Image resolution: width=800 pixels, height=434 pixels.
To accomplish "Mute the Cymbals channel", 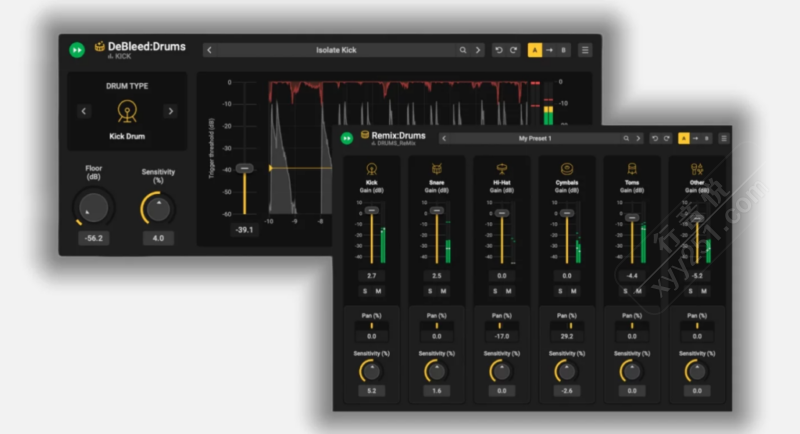I will (x=574, y=291).
